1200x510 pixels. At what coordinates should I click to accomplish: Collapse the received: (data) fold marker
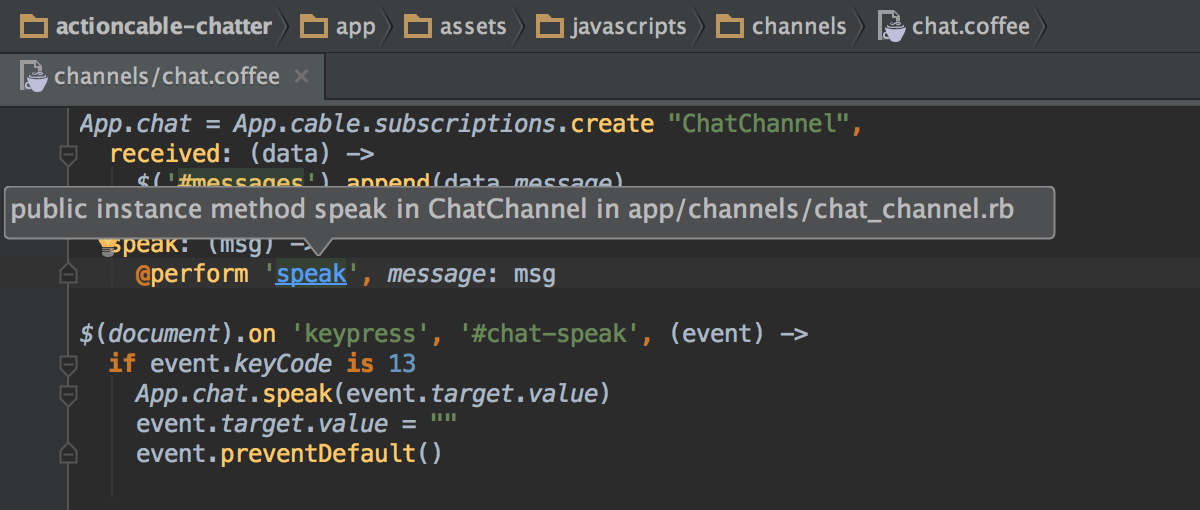(68, 155)
